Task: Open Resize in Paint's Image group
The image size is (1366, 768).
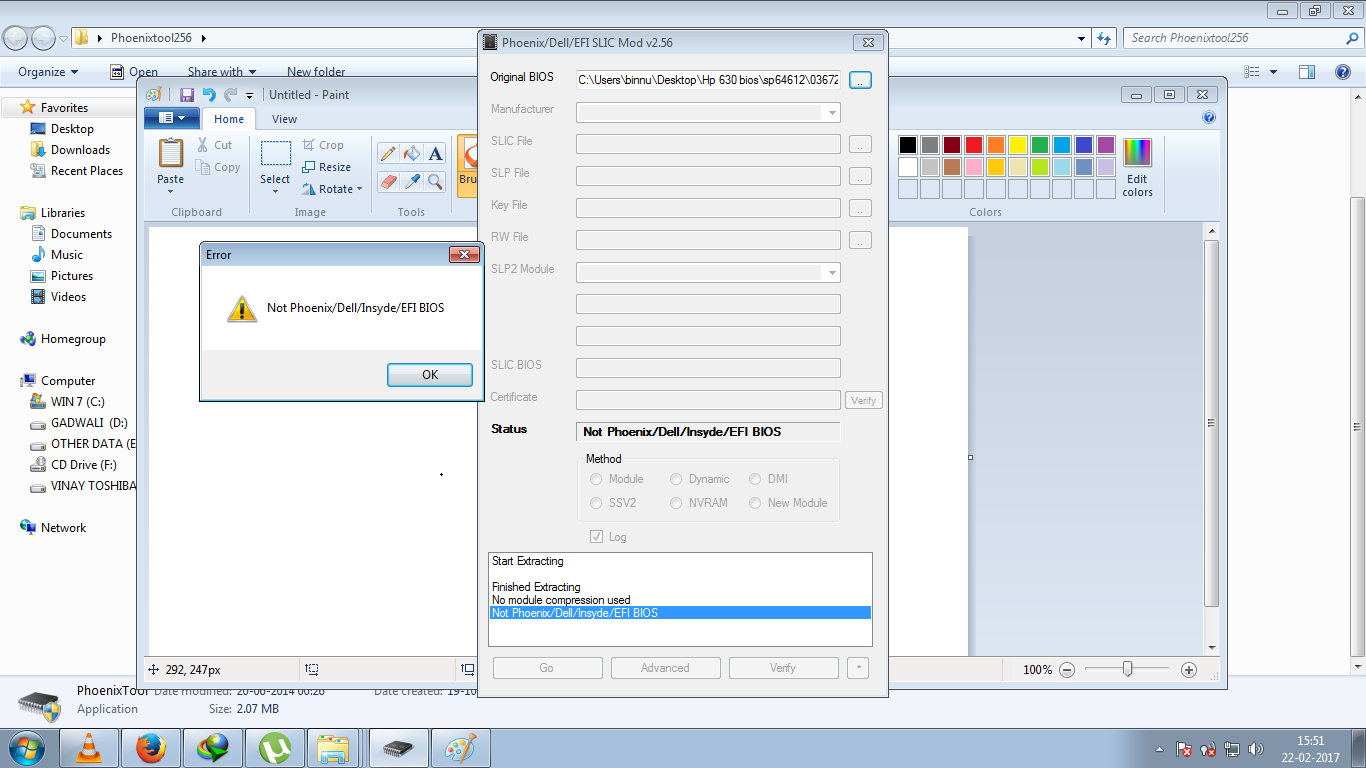Action: click(326, 167)
